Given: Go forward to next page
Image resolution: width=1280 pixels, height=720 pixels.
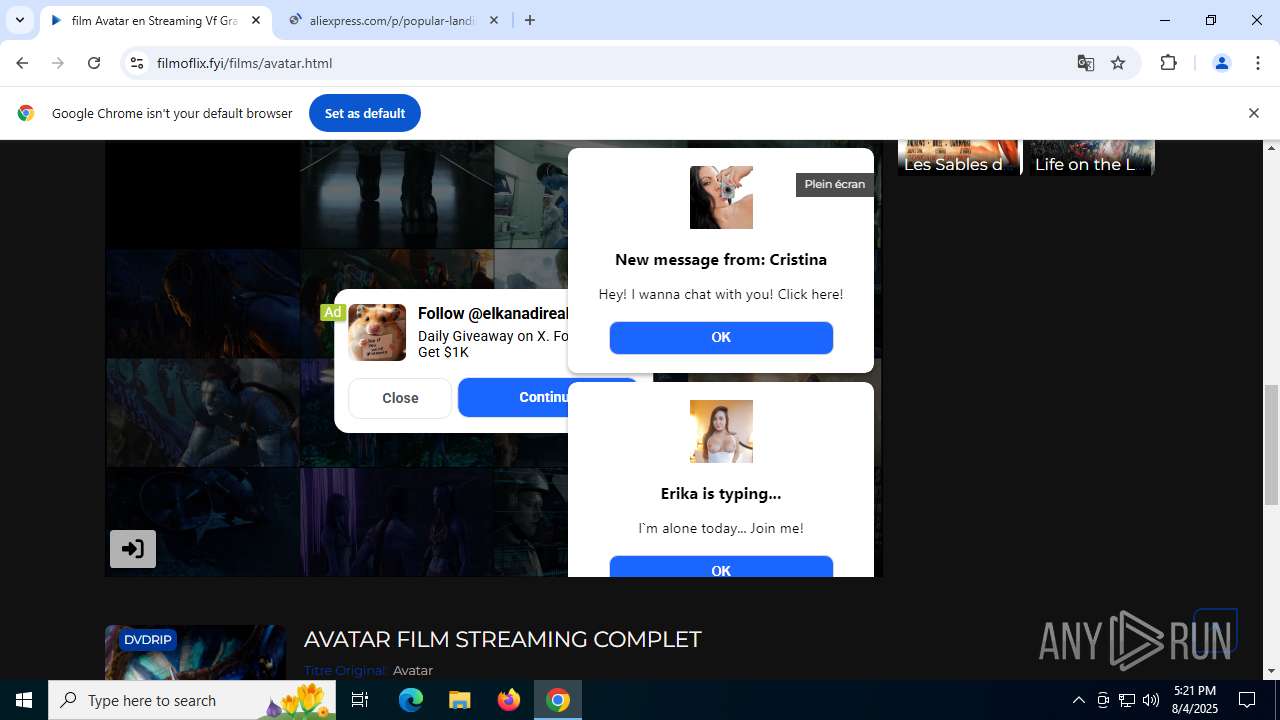Looking at the screenshot, I should [58, 63].
